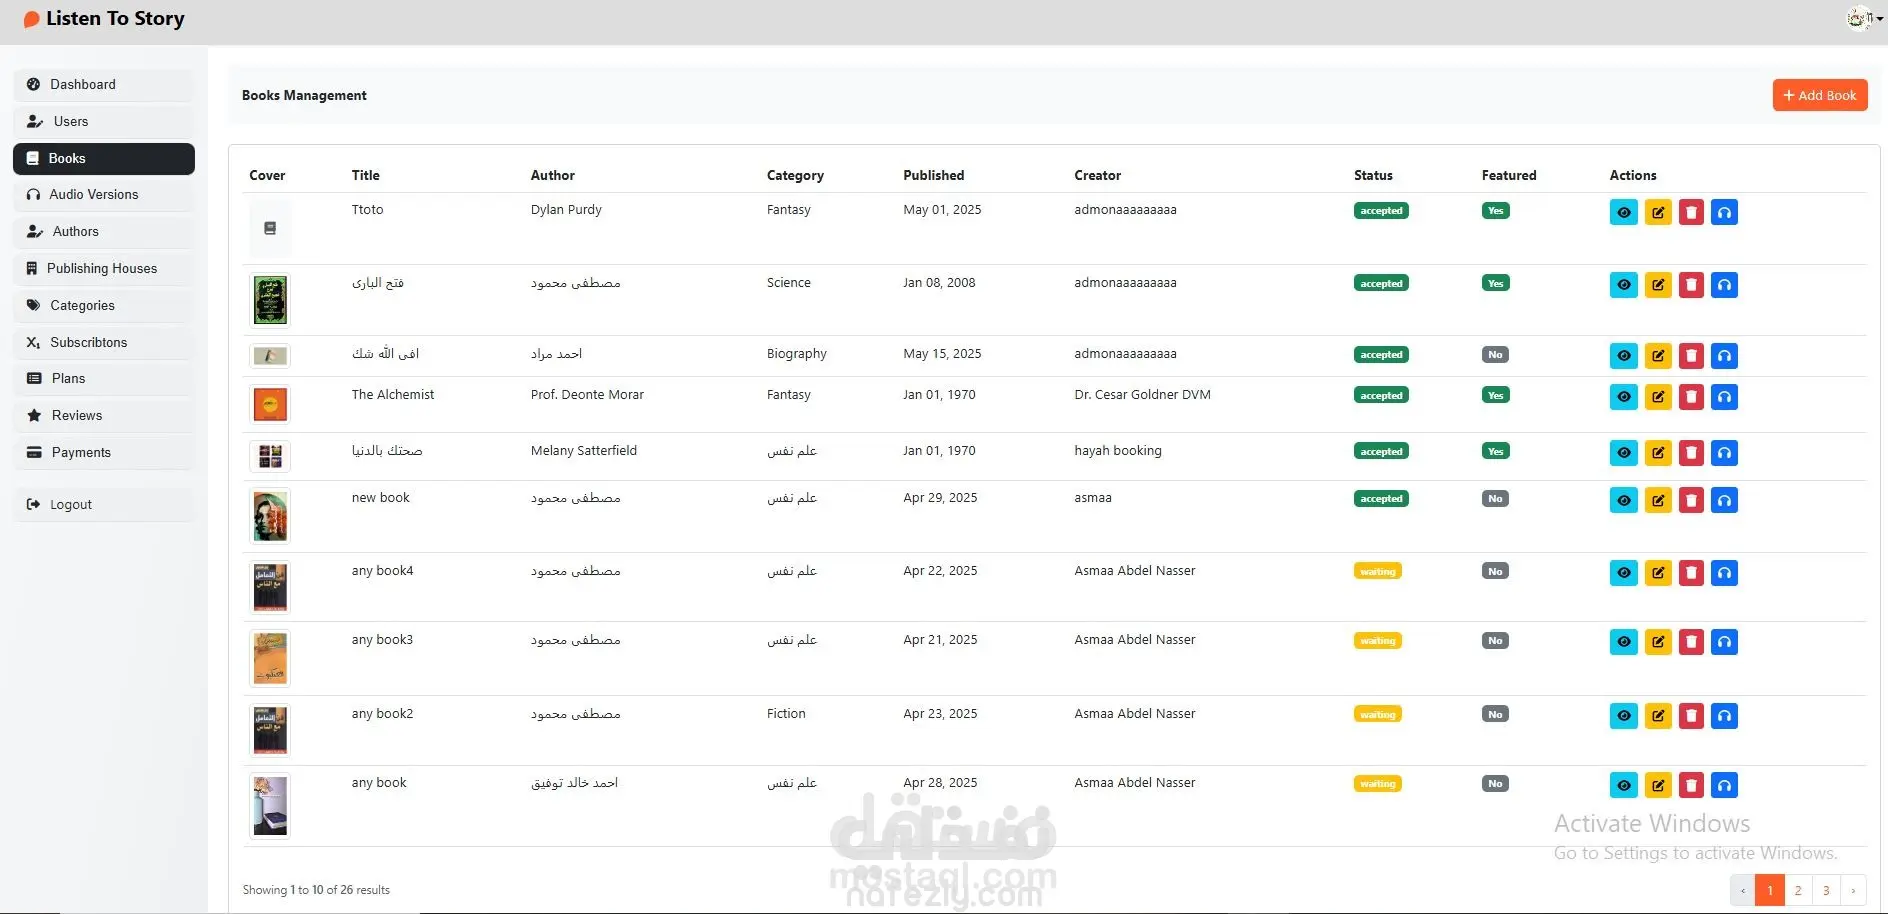Select current page 1 in pagination
This screenshot has width=1888, height=914.
point(1770,890)
